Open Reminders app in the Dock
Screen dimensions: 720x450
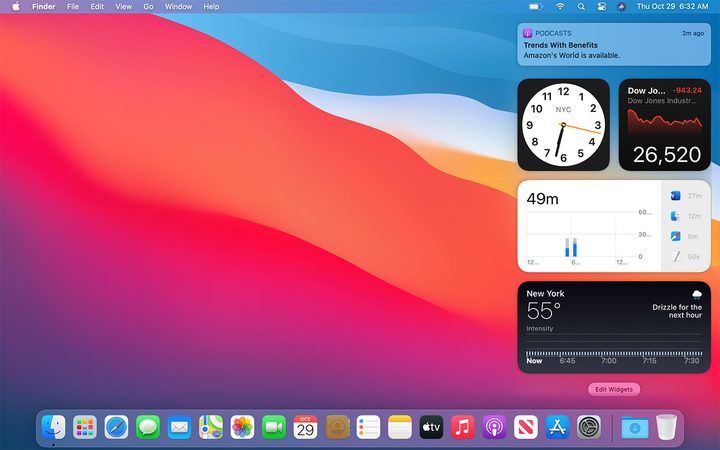coord(368,427)
